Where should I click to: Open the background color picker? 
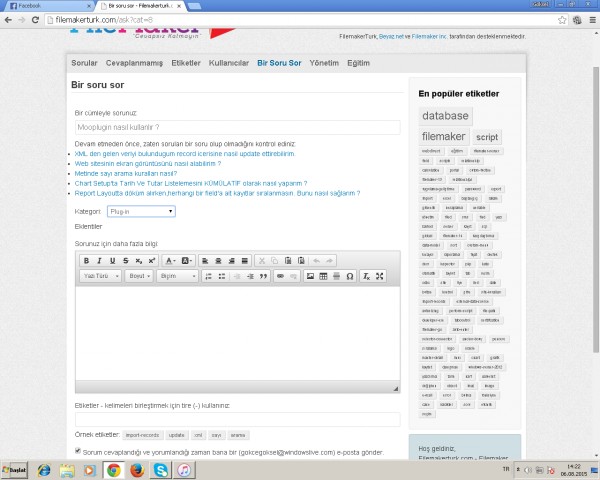187,261
